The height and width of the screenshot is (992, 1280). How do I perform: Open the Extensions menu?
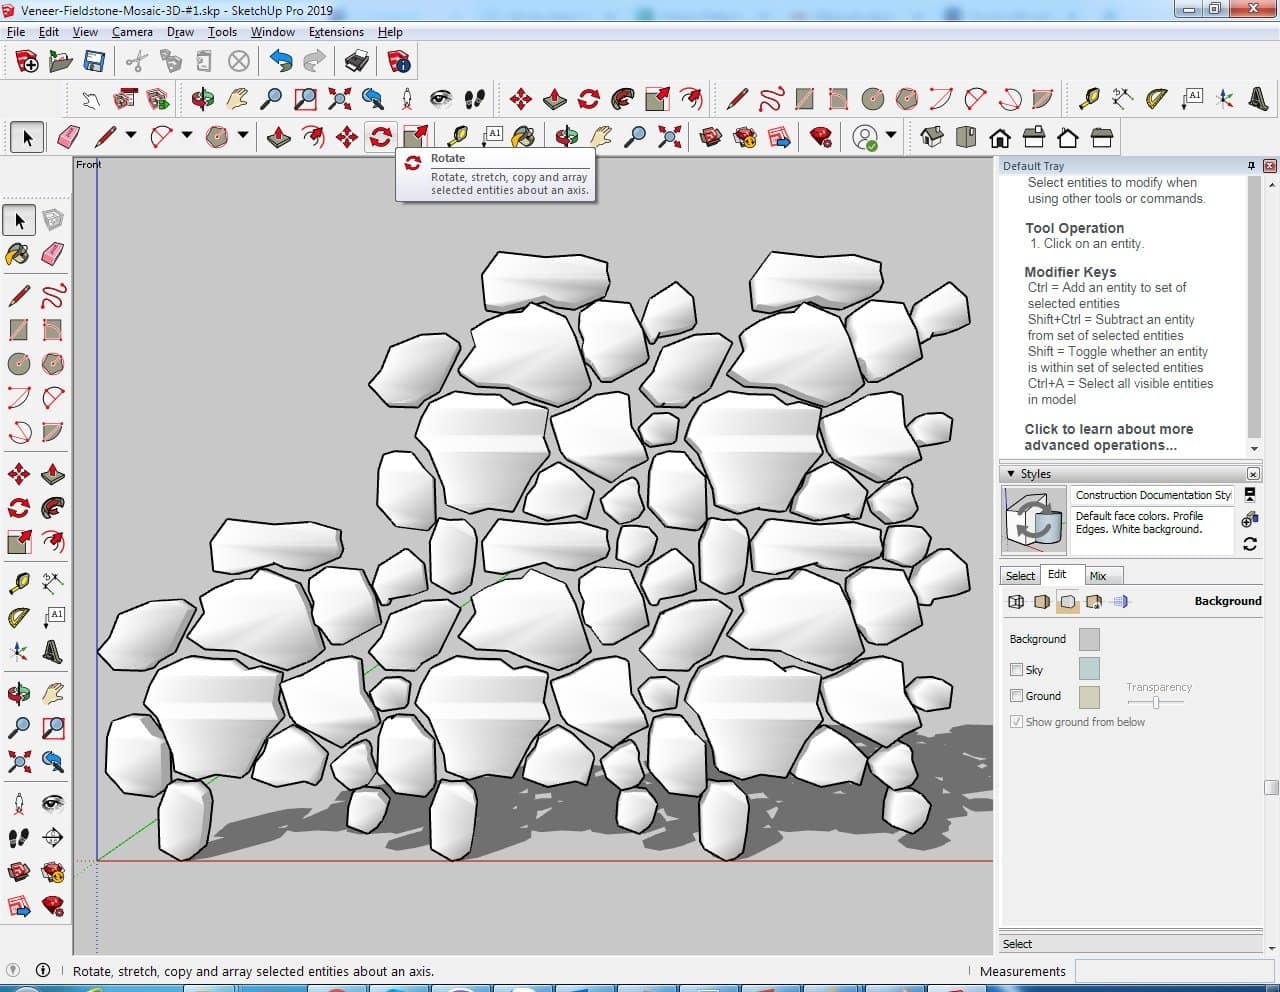[x=336, y=32]
